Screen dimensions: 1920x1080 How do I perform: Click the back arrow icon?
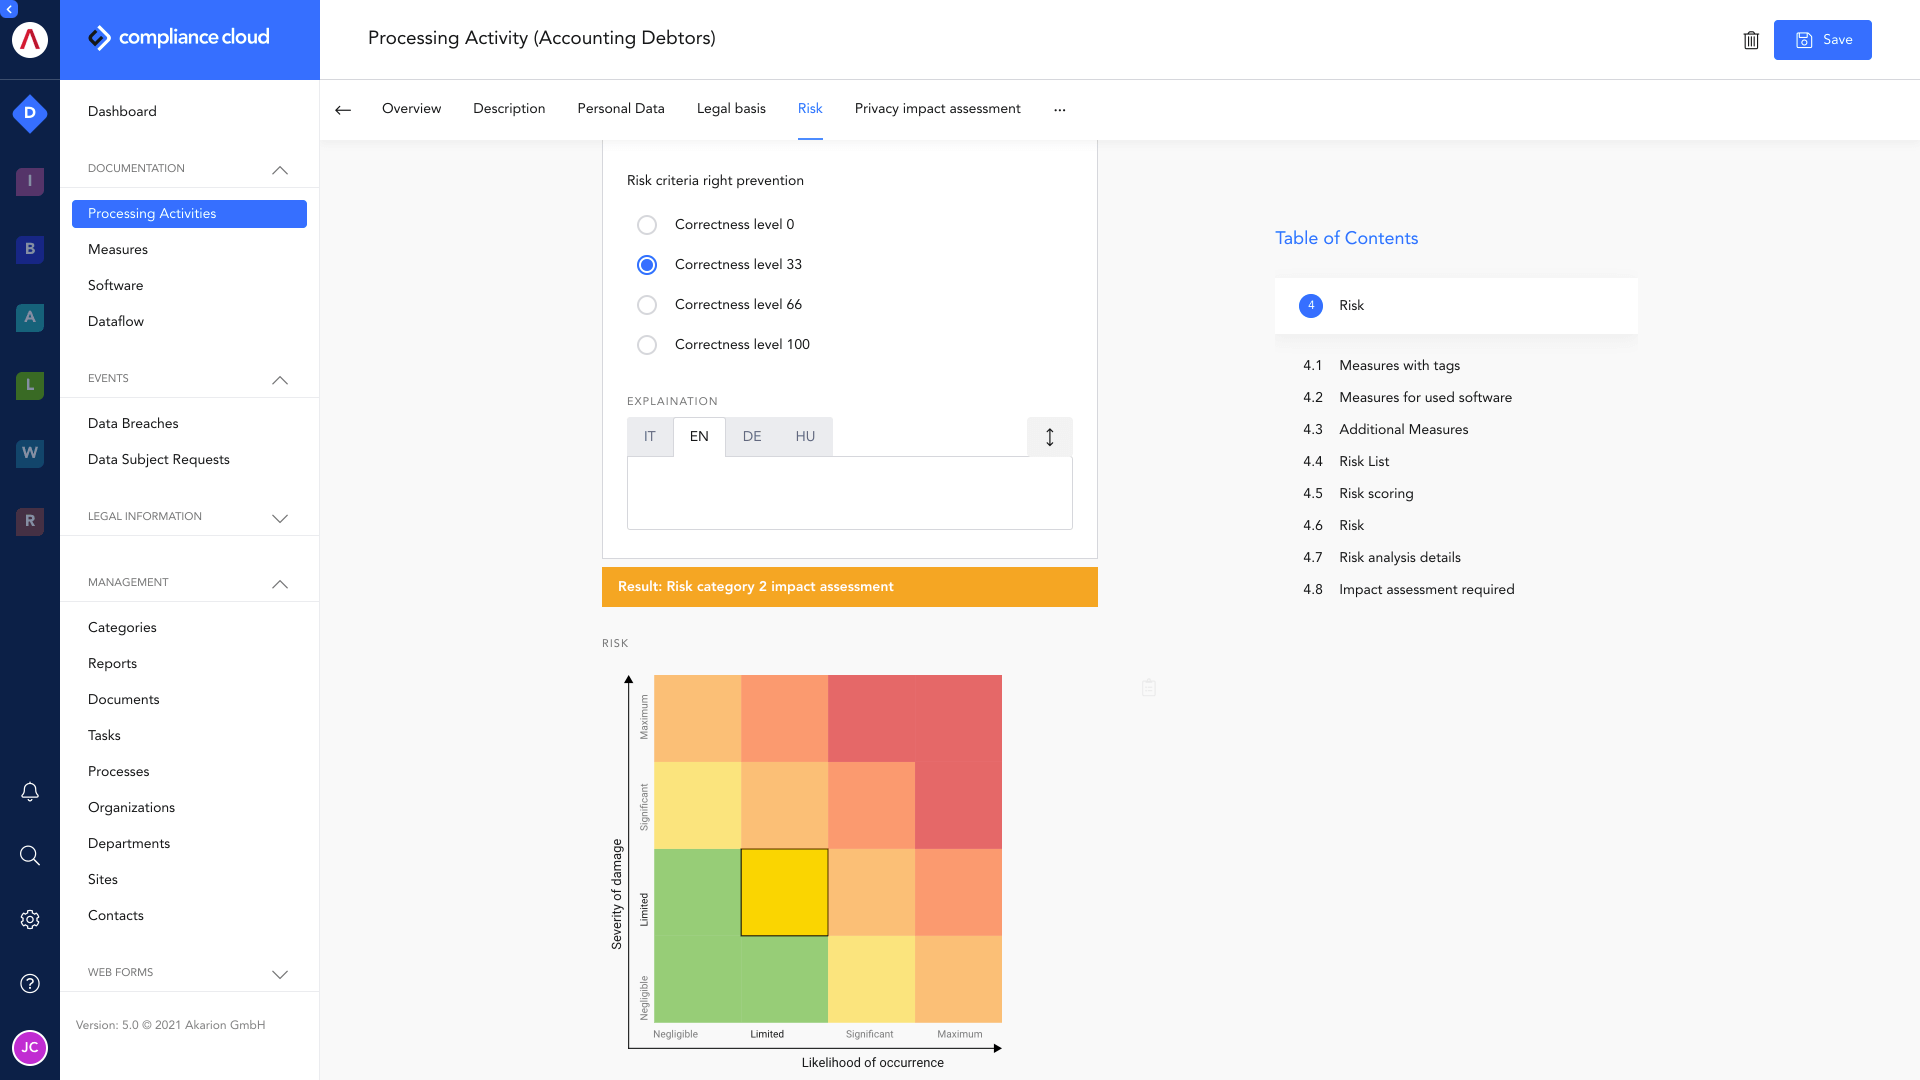coord(343,110)
